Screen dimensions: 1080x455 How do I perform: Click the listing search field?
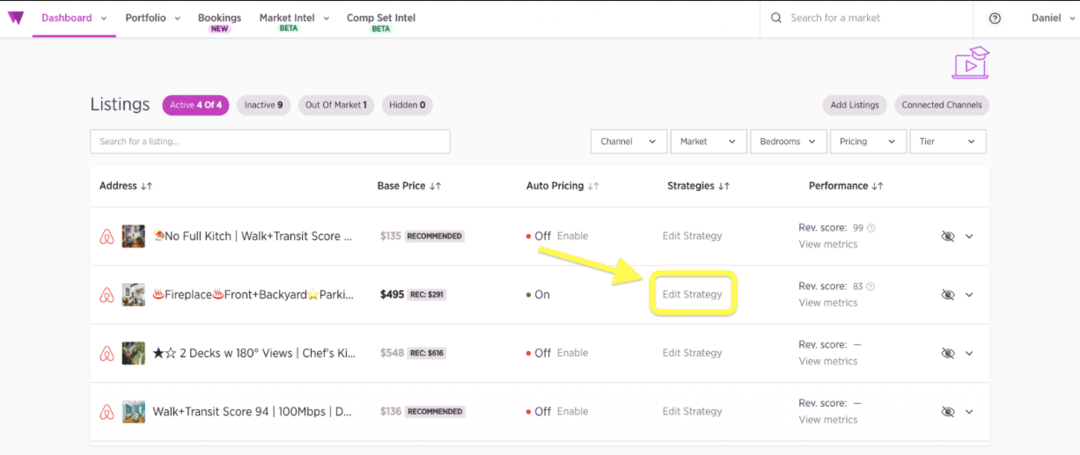269,142
